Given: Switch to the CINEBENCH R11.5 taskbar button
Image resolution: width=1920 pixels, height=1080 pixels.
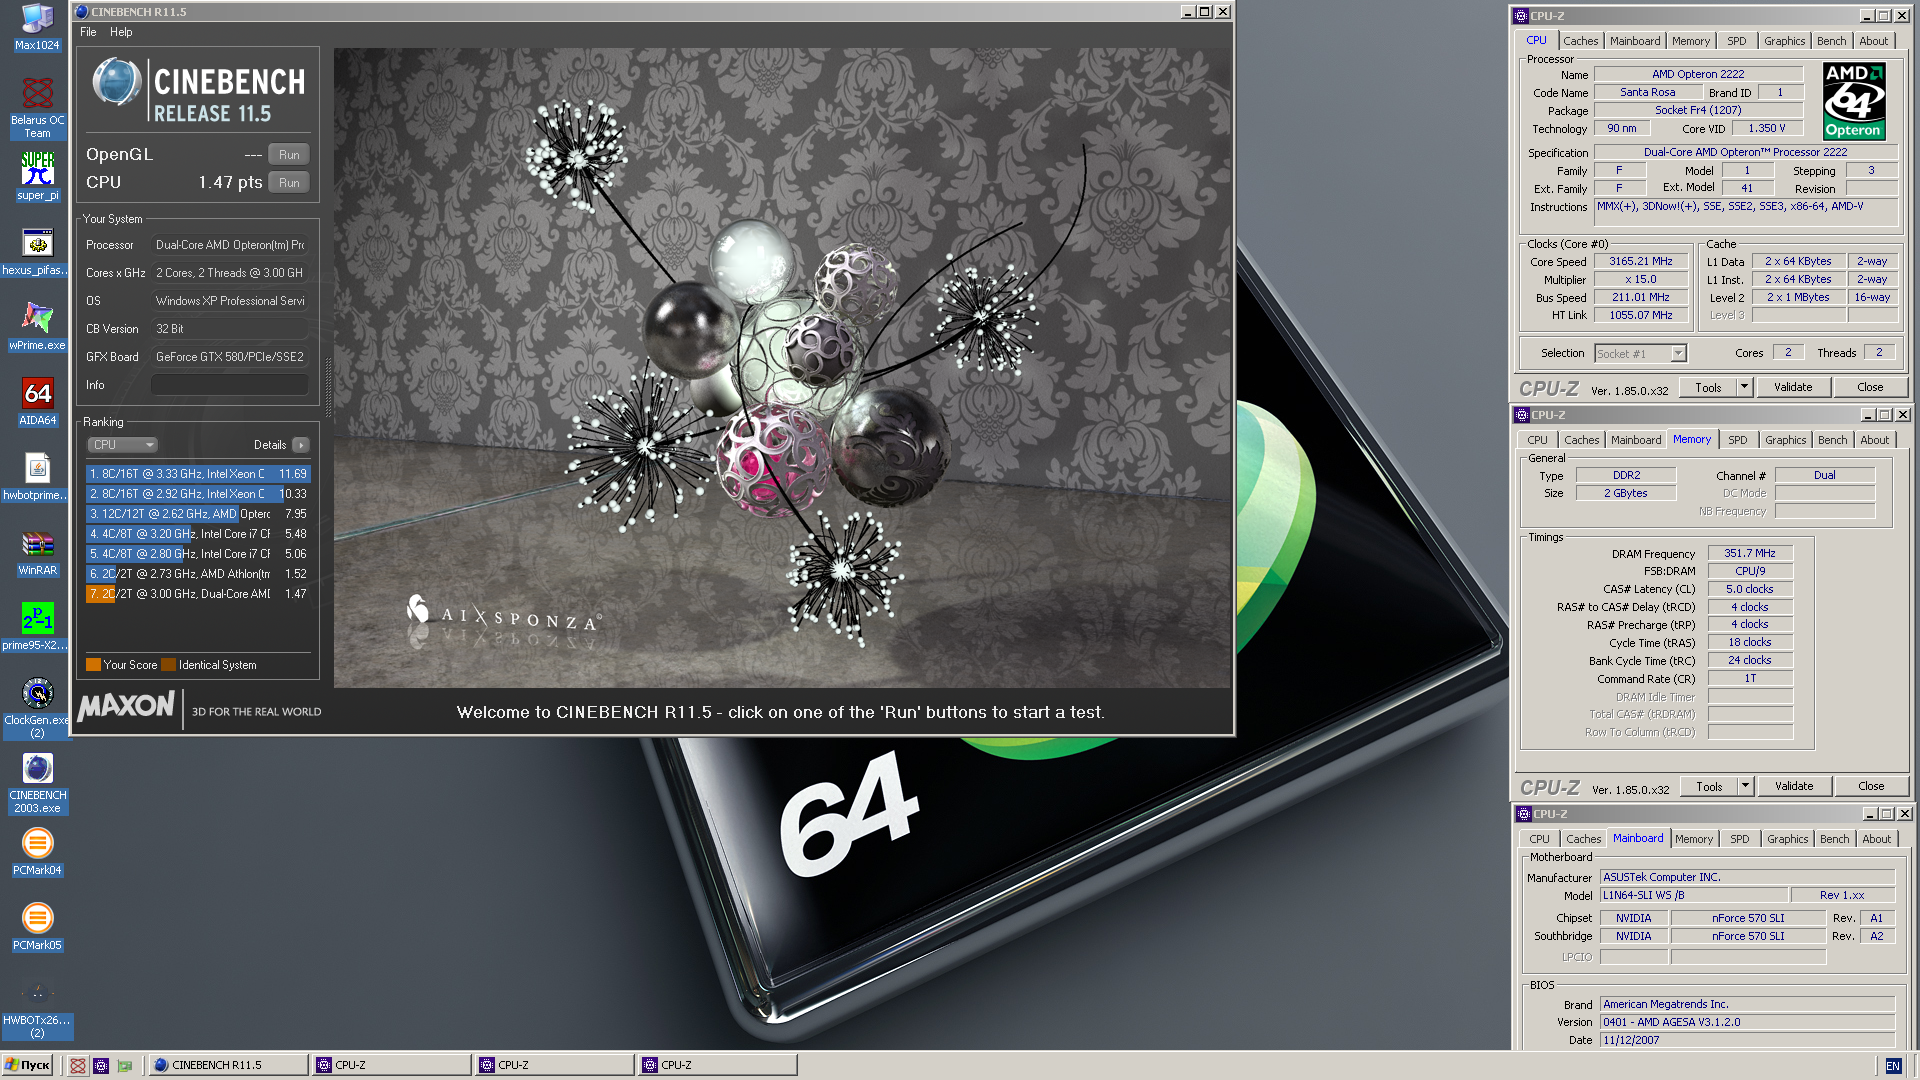Looking at the screenshot, I should [x=228, y=1065].
